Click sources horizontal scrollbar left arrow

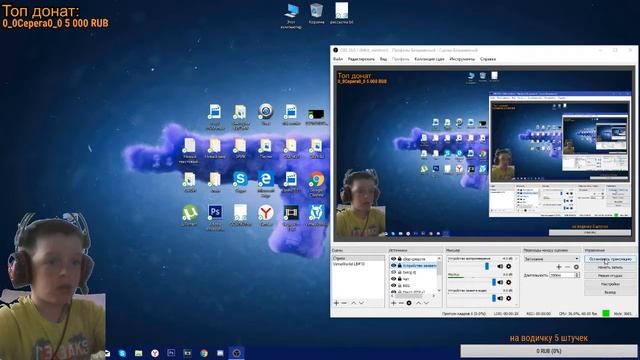pyautogui.click(x=391, y=296)
